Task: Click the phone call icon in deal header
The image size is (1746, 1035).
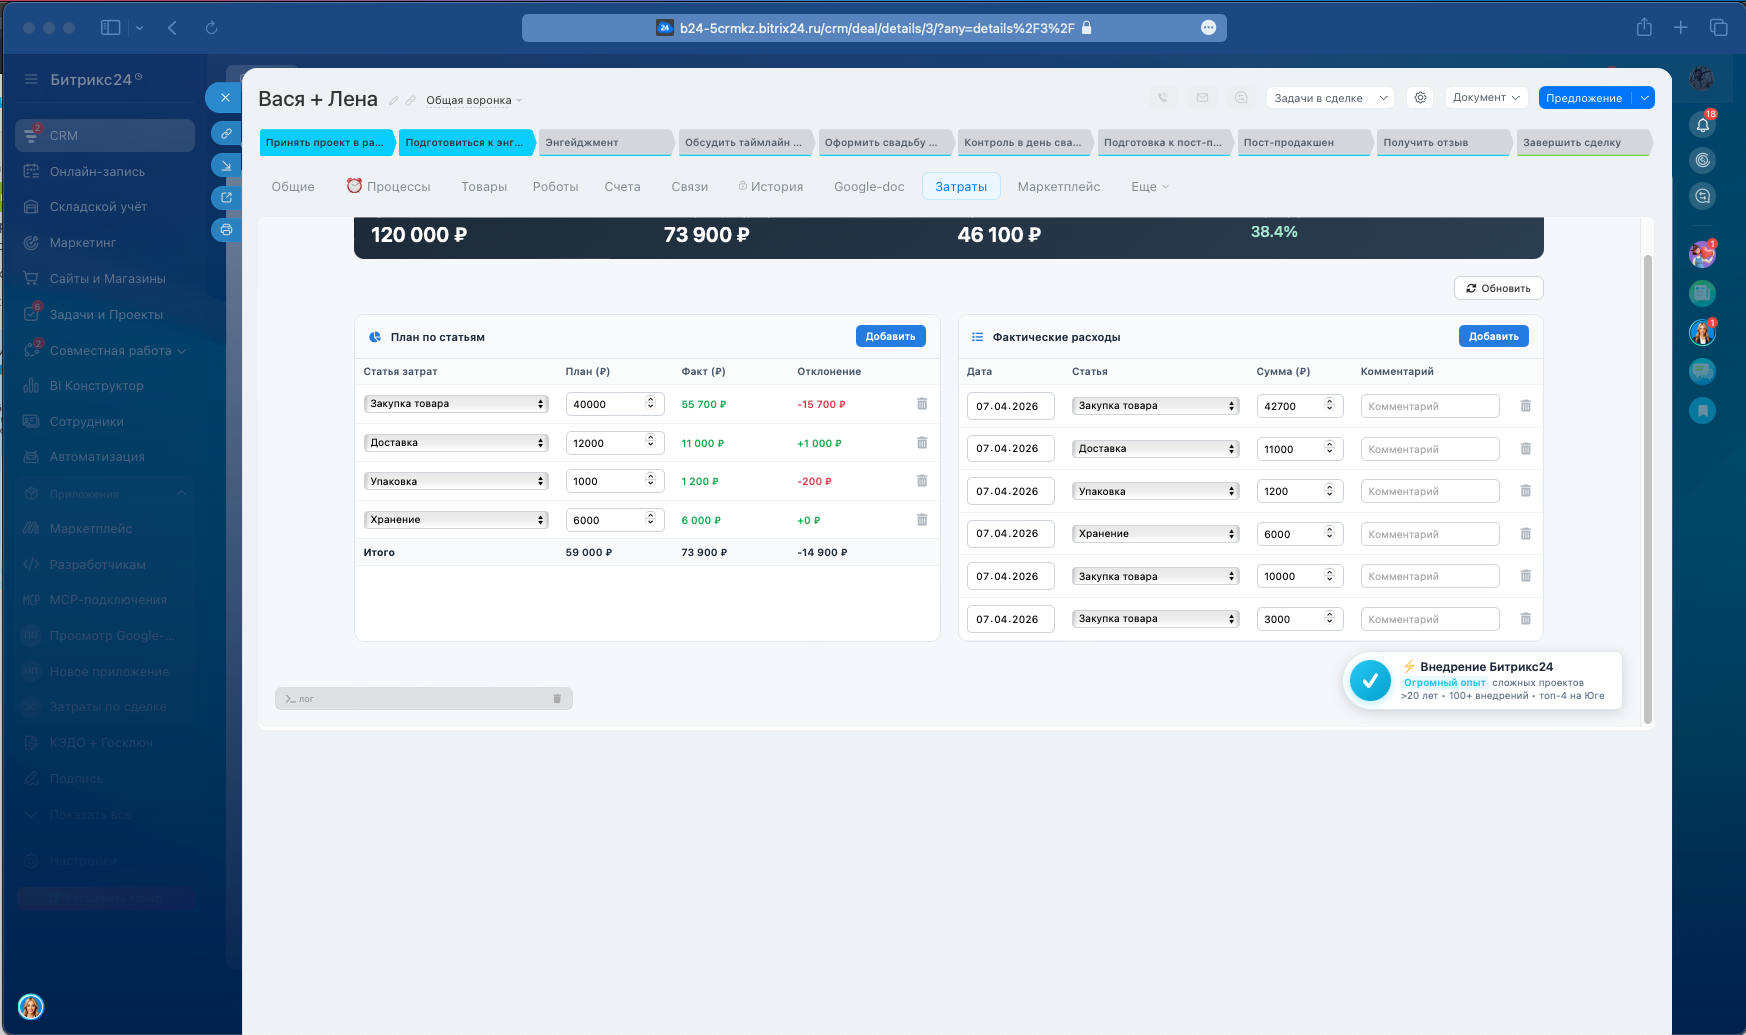Action: 1162,98
